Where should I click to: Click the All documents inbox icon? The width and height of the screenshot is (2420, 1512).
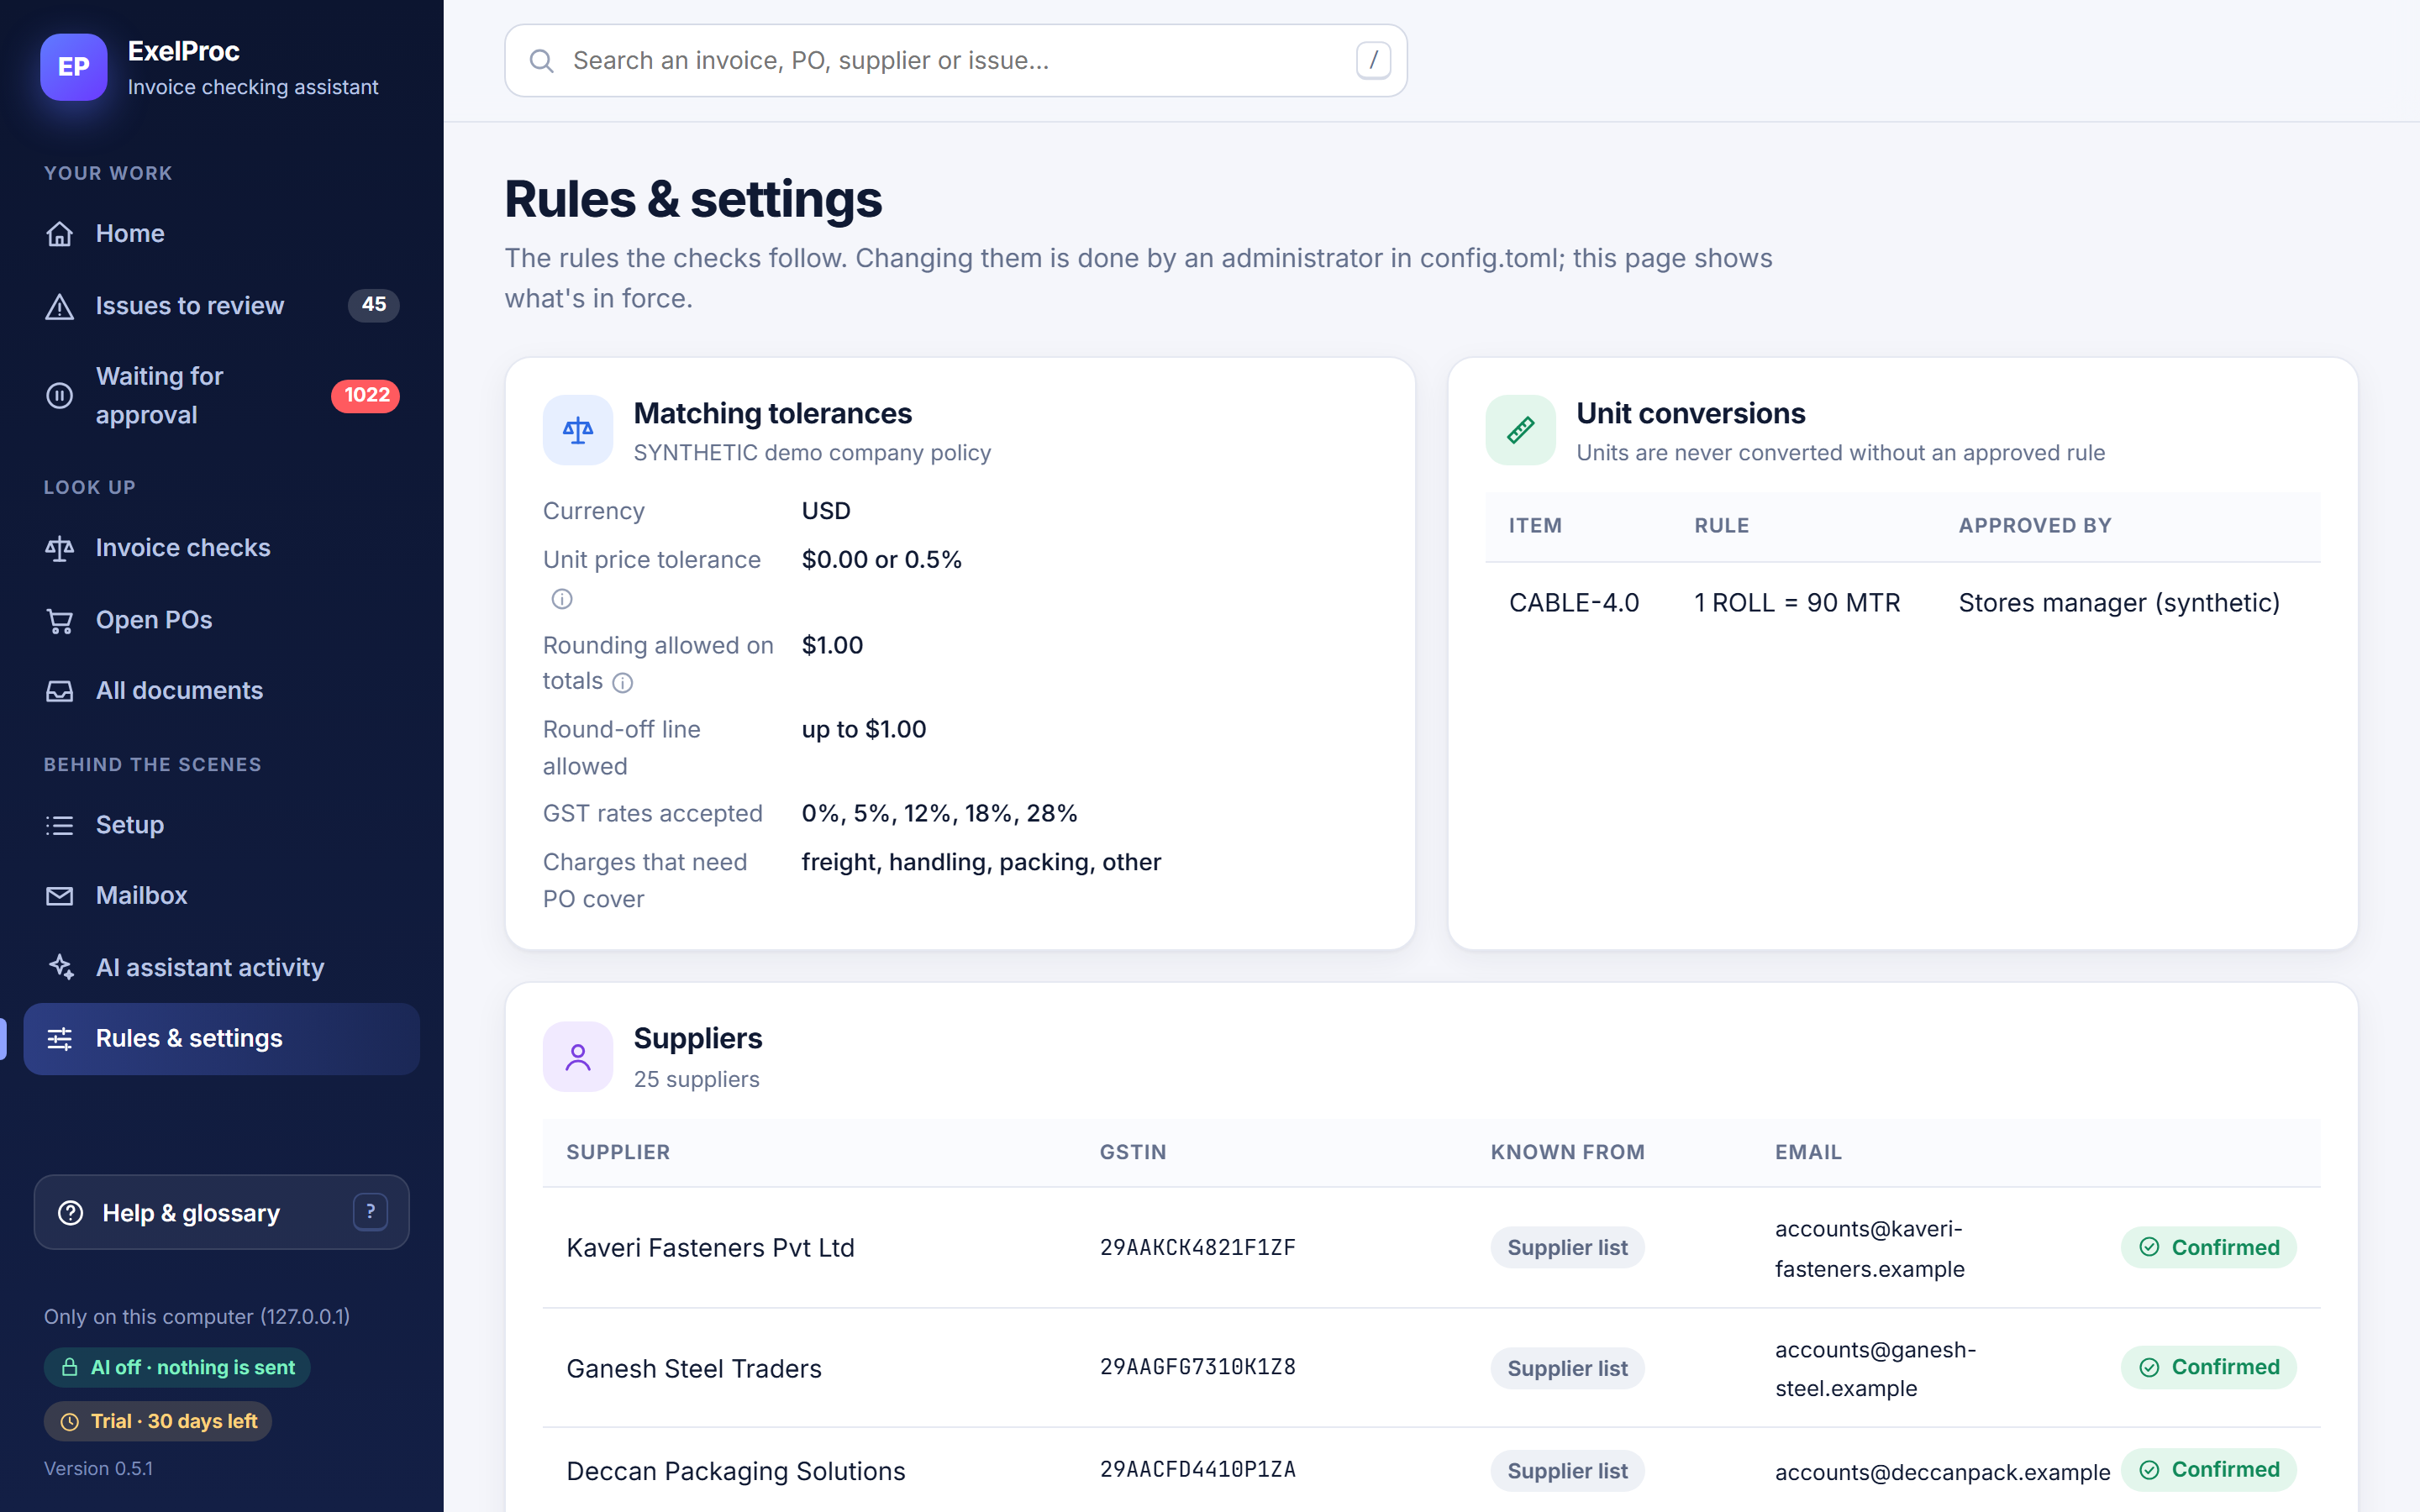[x=60, y=691]
